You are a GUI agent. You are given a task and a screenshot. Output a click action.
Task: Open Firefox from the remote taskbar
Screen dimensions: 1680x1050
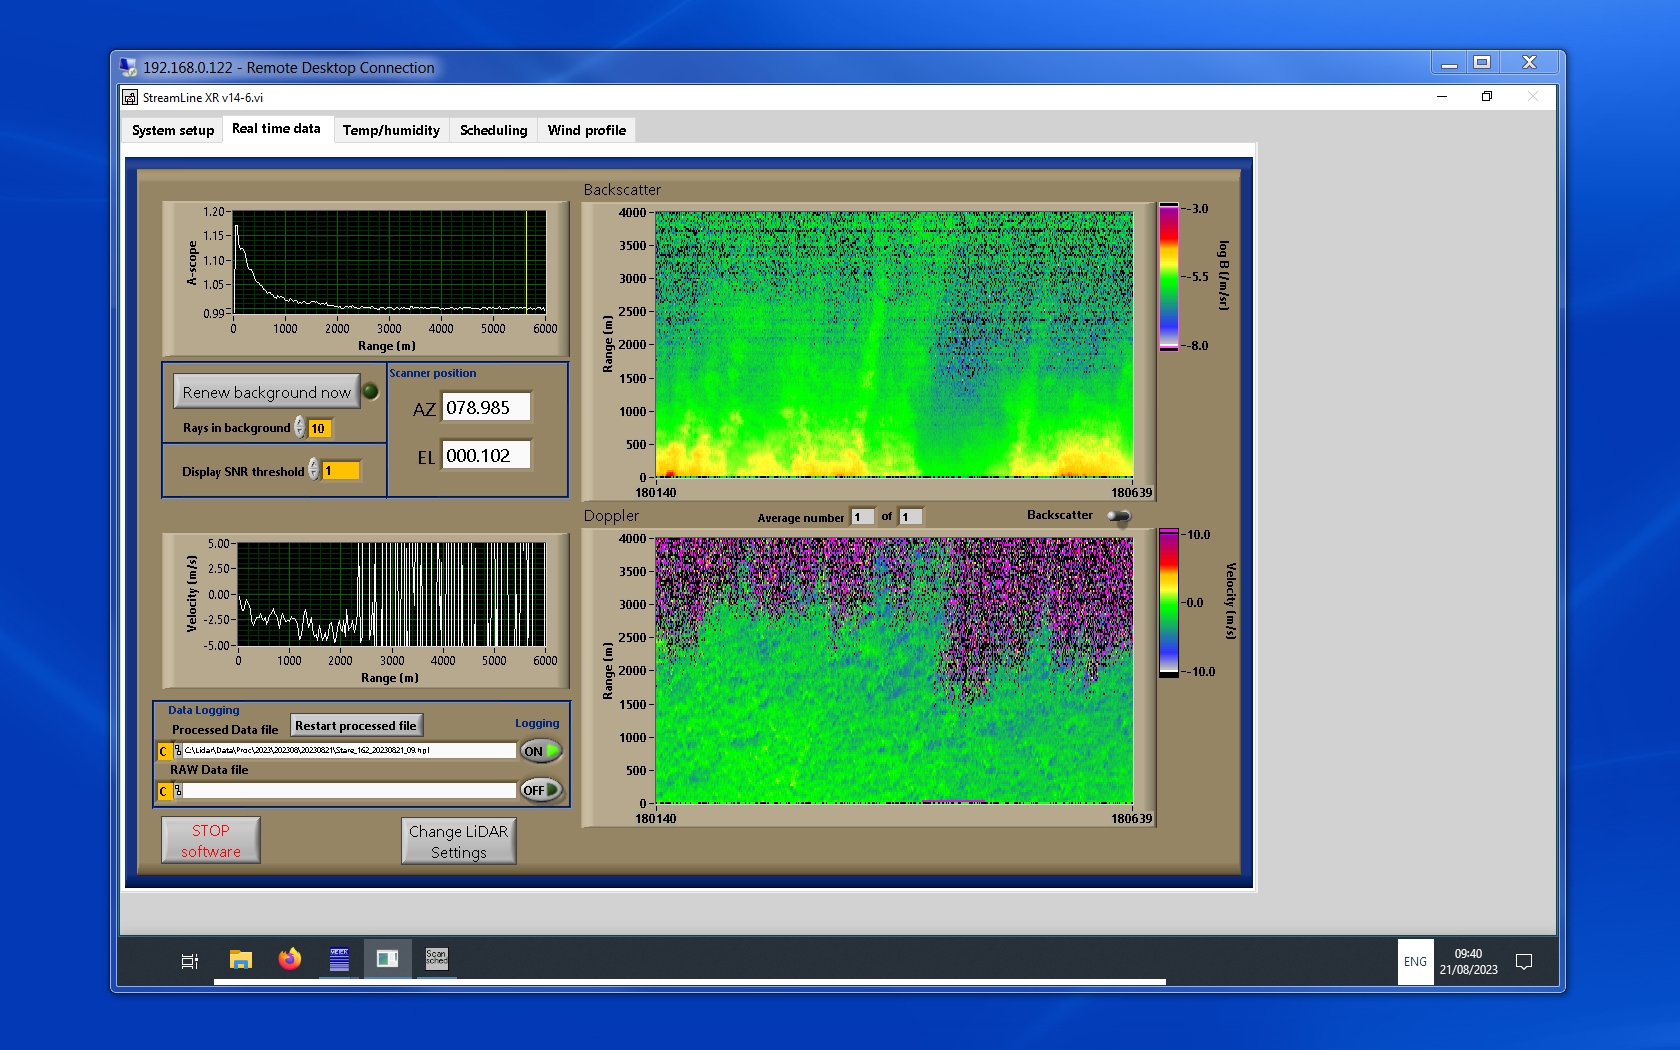(x=290, y=960)
